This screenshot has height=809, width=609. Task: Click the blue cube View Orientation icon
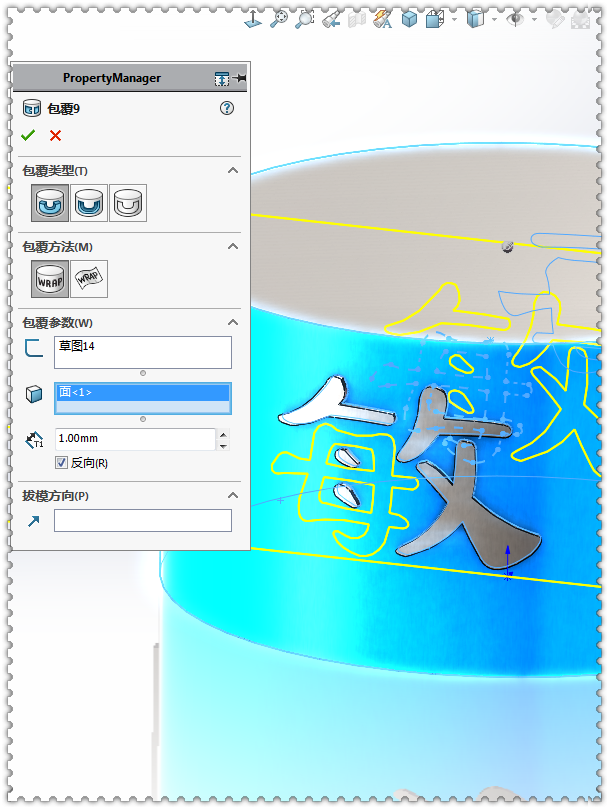(409, 19)
